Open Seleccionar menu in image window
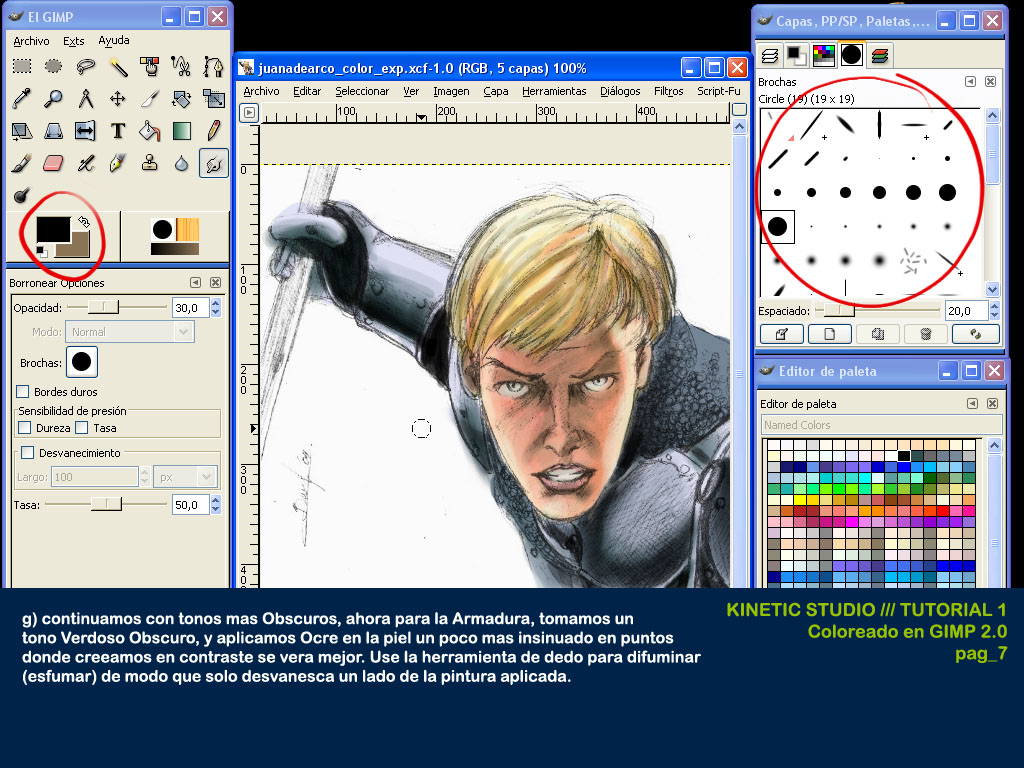The image size is (1024, 768). tap(362, 91)
